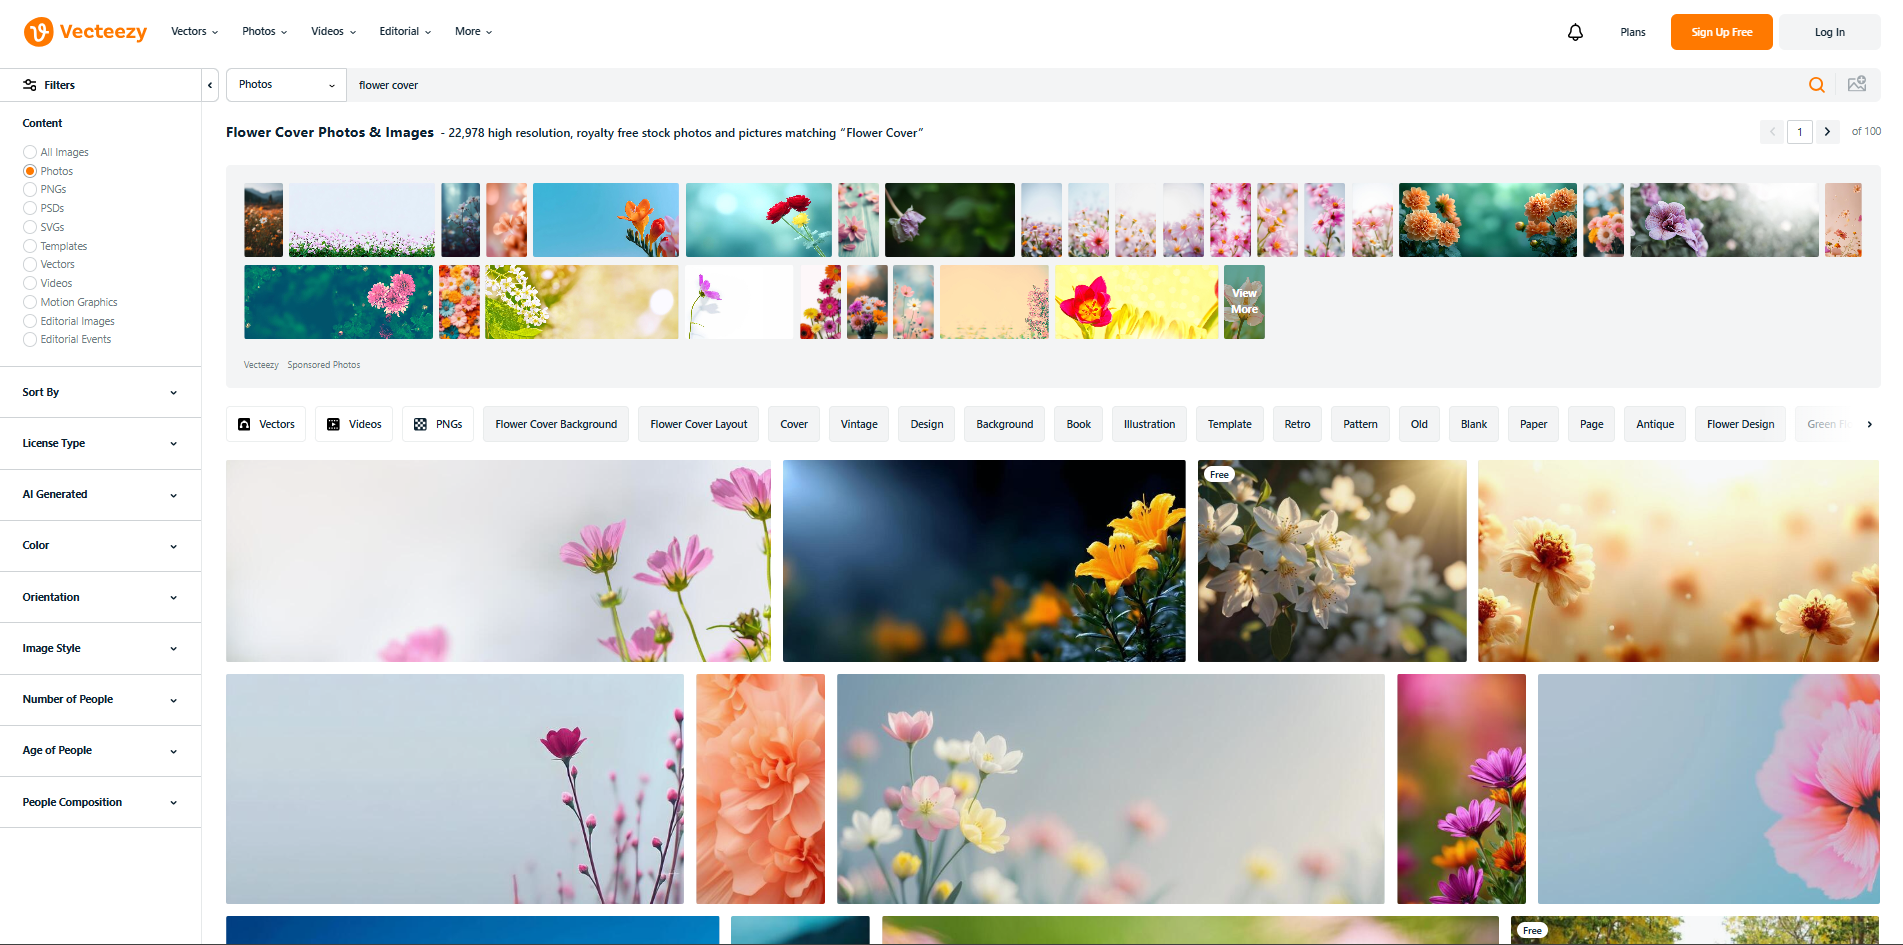Click the orange search magnifier icon
Viewport: 1903px width, 945px height.
[x=1816, y=85]
